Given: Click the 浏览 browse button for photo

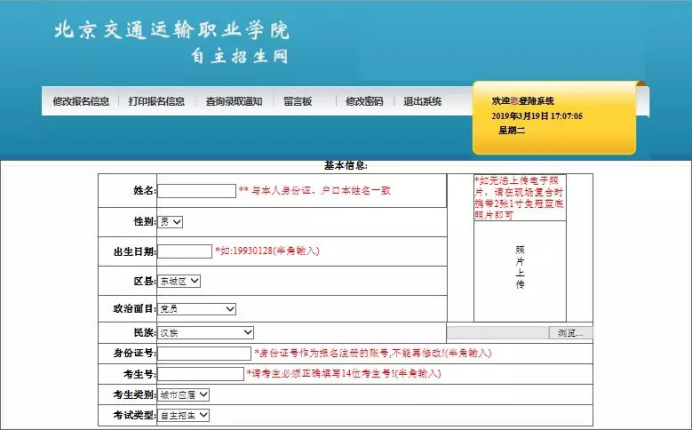Looking at the screenshot, I should point(570,332).
